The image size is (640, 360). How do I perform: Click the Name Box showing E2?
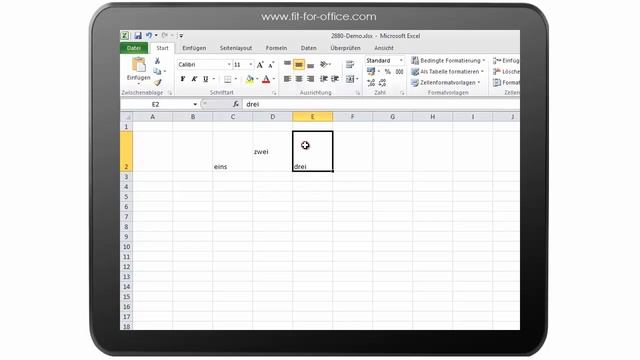[156, 104]
